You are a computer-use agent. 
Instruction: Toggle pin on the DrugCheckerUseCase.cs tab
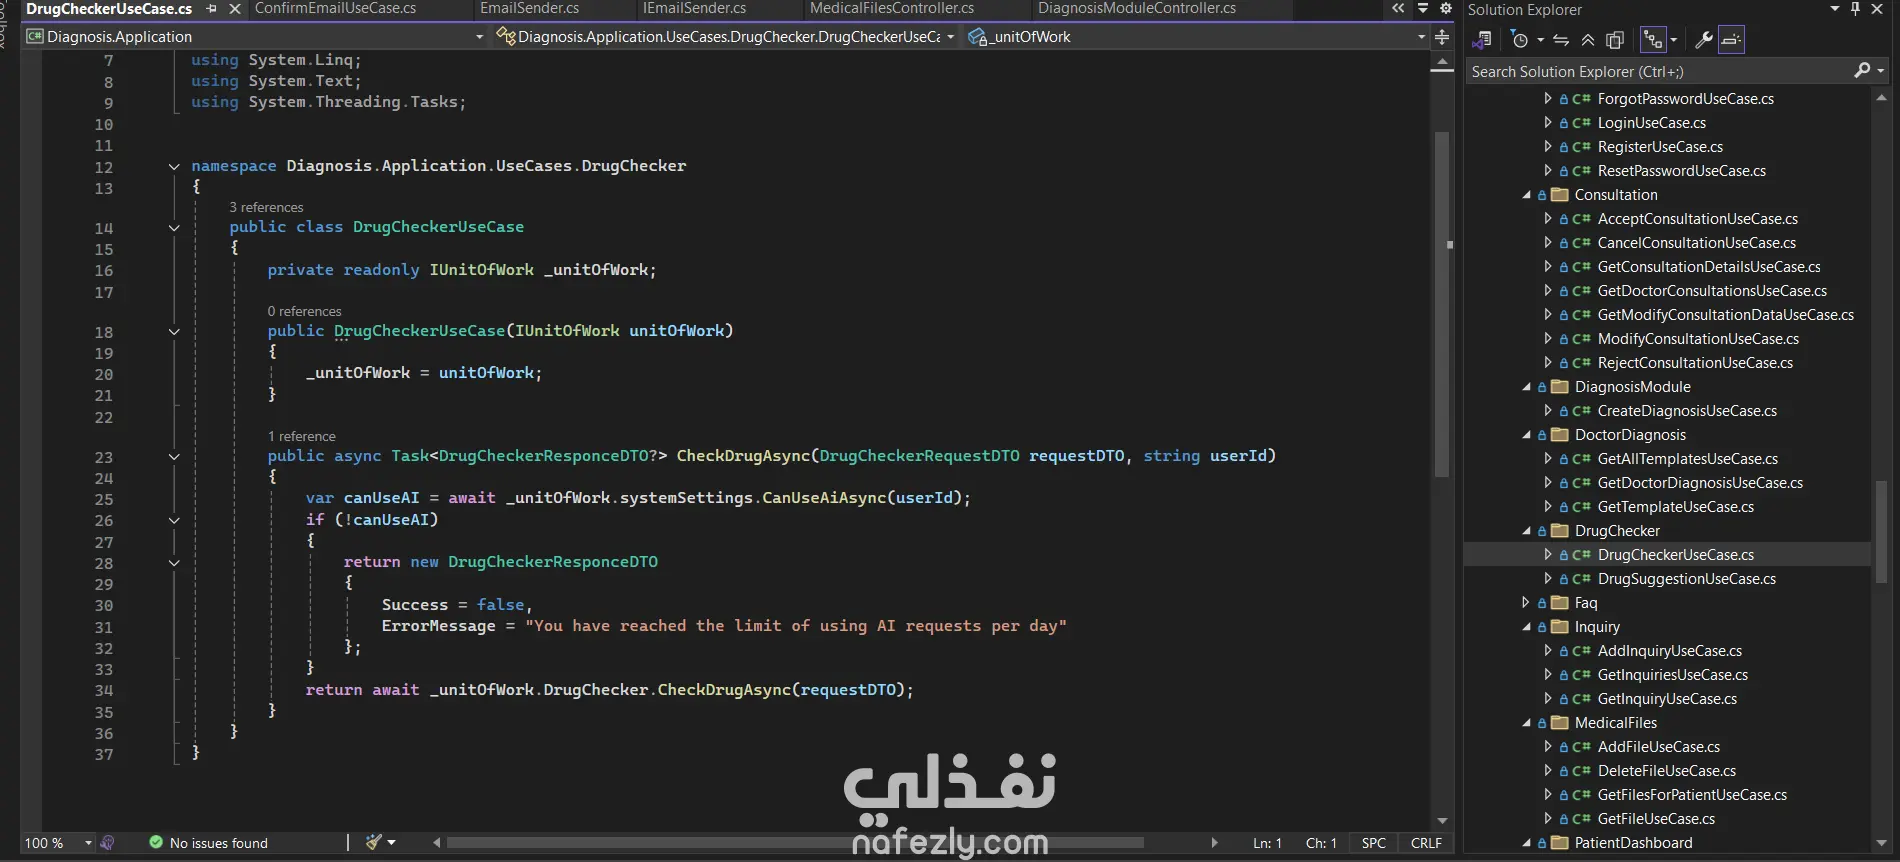click(x=211, y=8)
